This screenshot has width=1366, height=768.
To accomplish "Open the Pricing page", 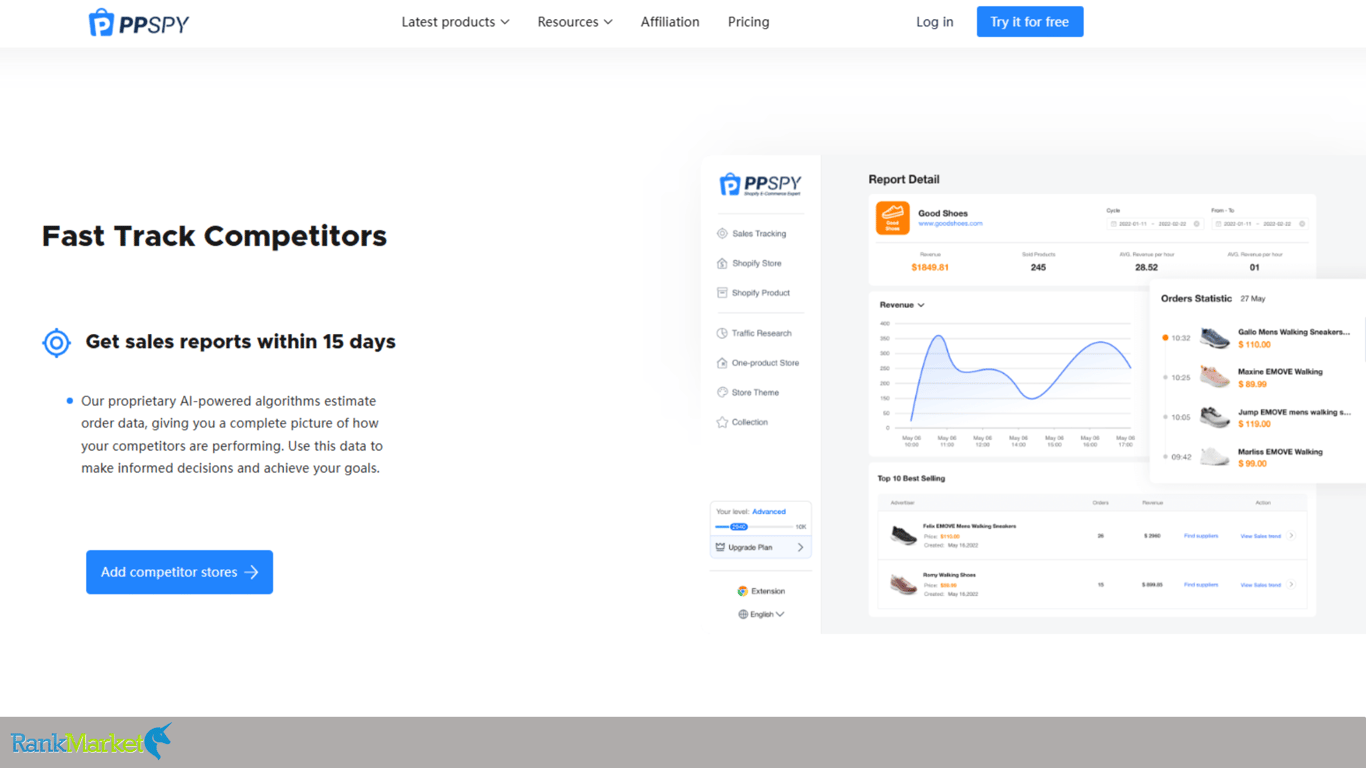I will 749,22.
